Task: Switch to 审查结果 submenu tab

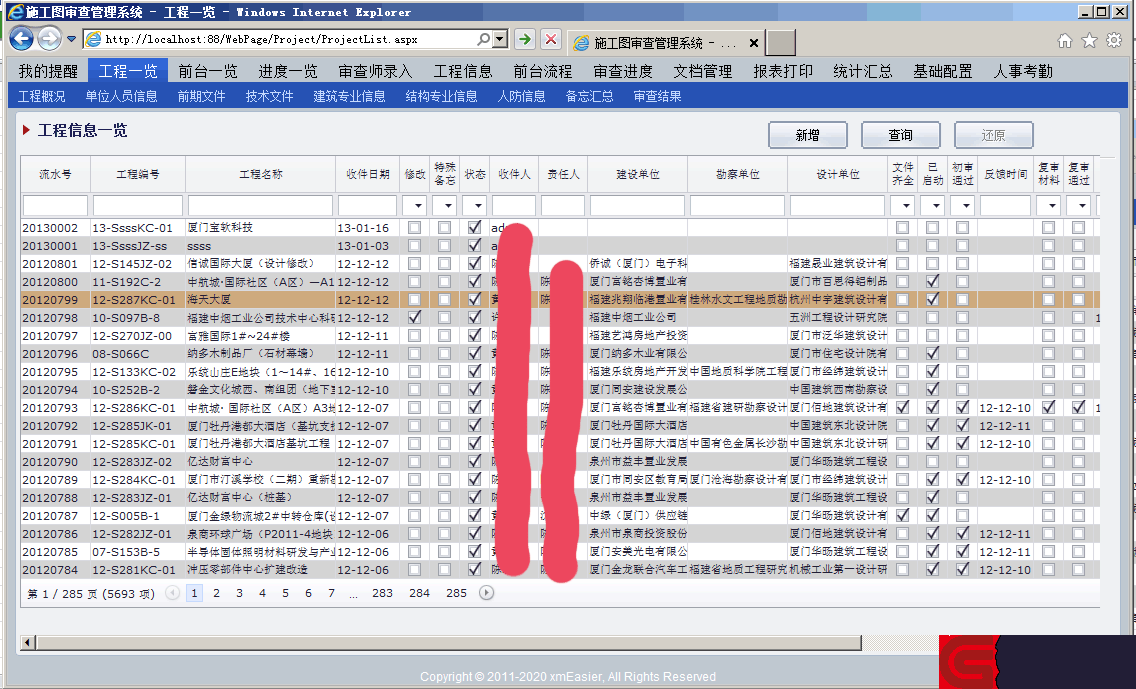Action: click(657, 96)
